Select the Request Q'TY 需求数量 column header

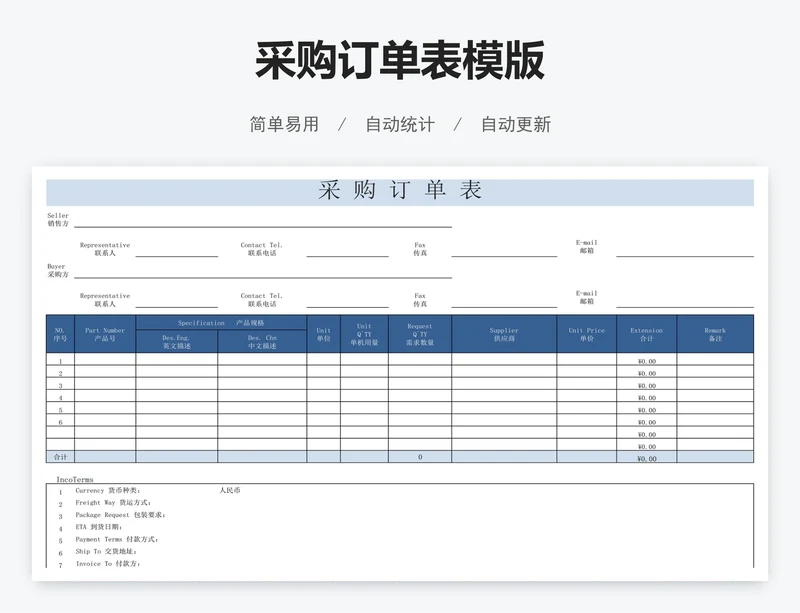[420, 334]
